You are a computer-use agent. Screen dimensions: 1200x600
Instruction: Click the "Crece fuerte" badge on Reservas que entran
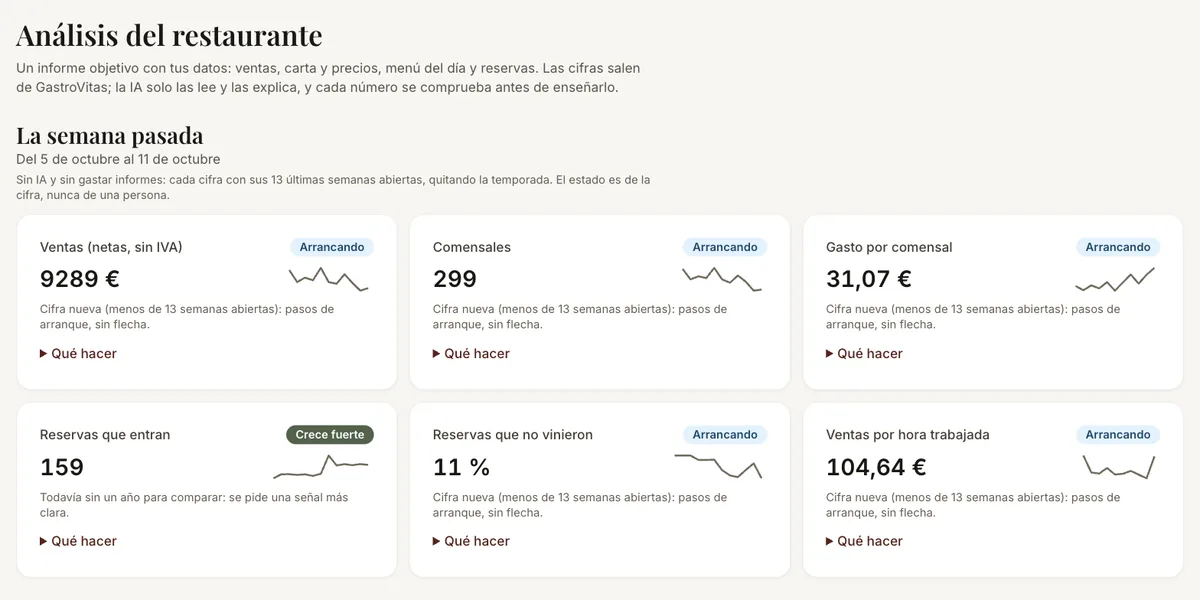pos(330,435)
